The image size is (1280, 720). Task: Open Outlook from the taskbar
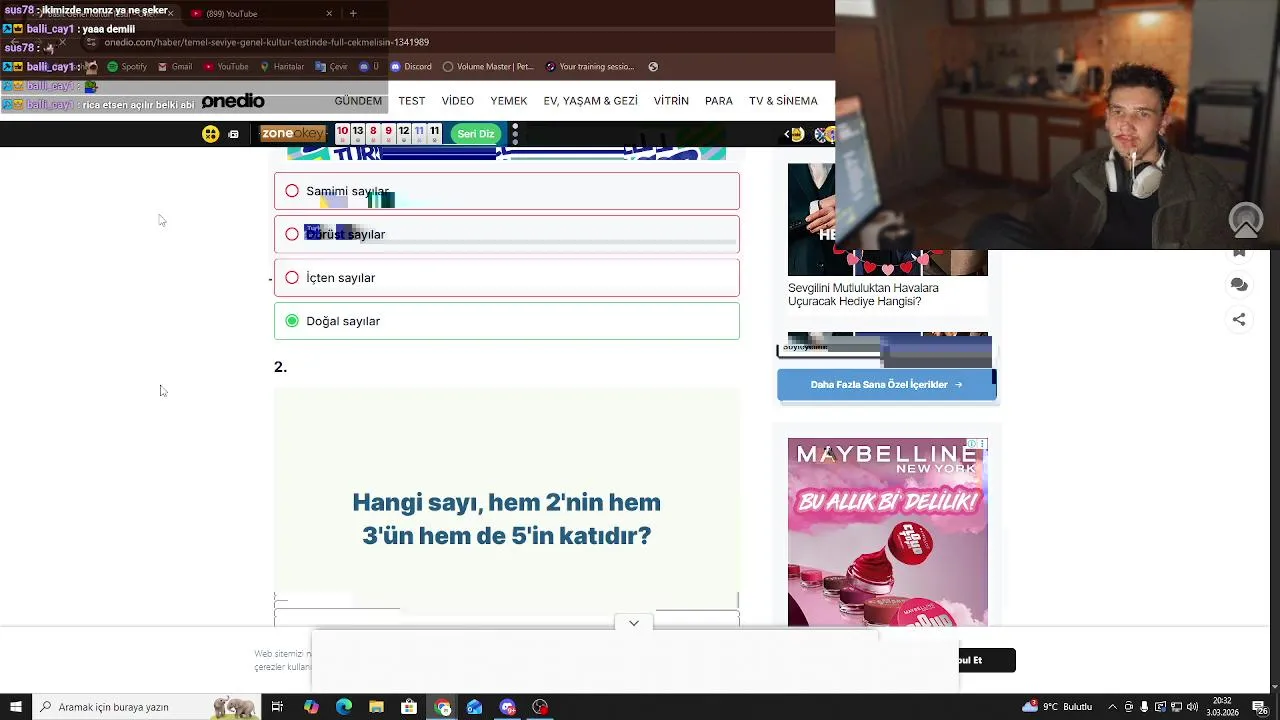[x=475, y=707]
